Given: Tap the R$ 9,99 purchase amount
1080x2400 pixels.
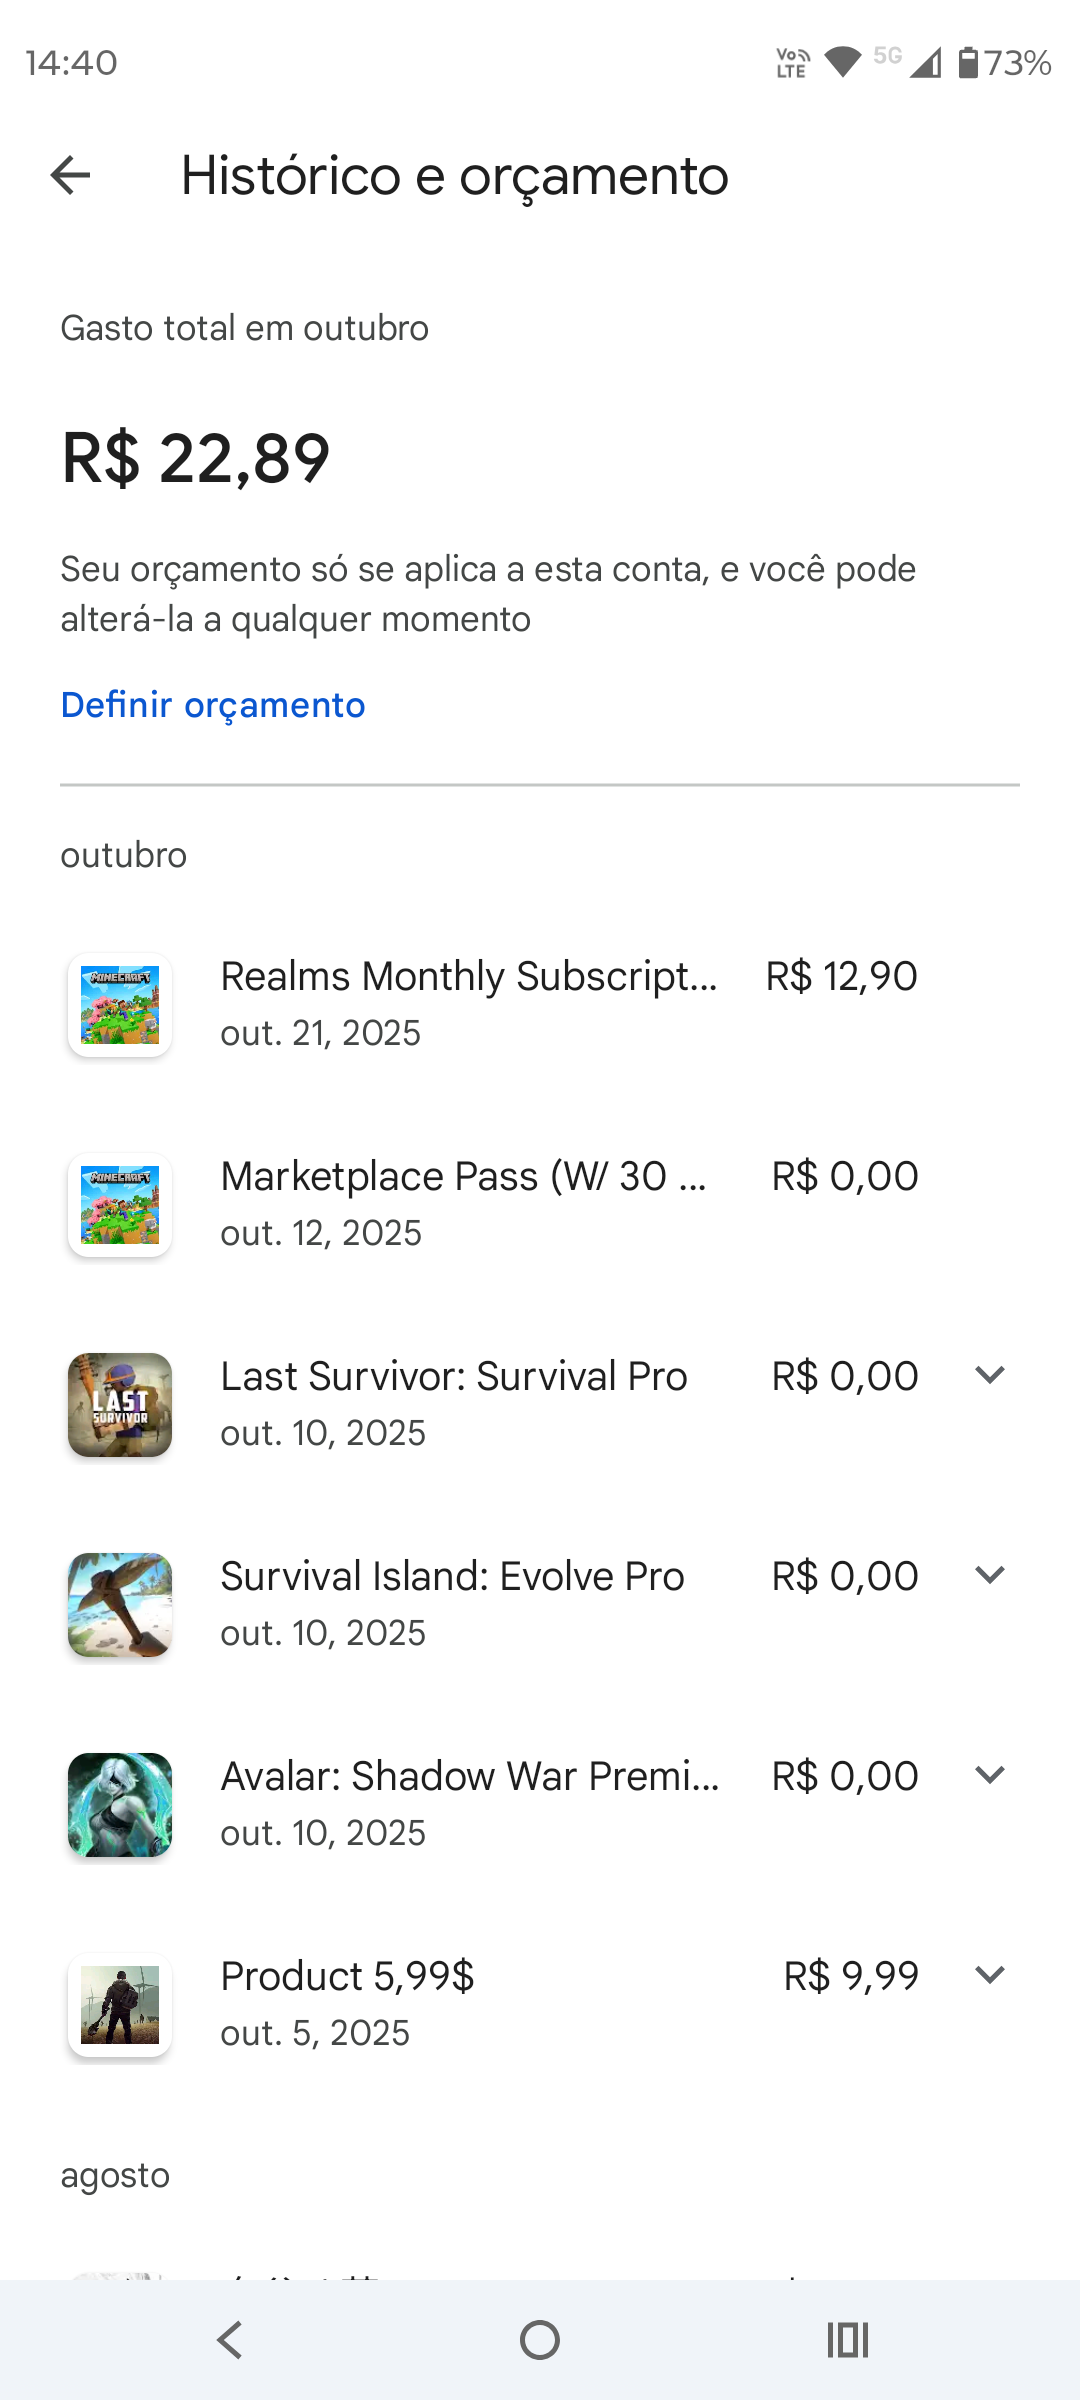Looking at the screenshot, I should click(x=851, y=1977).
